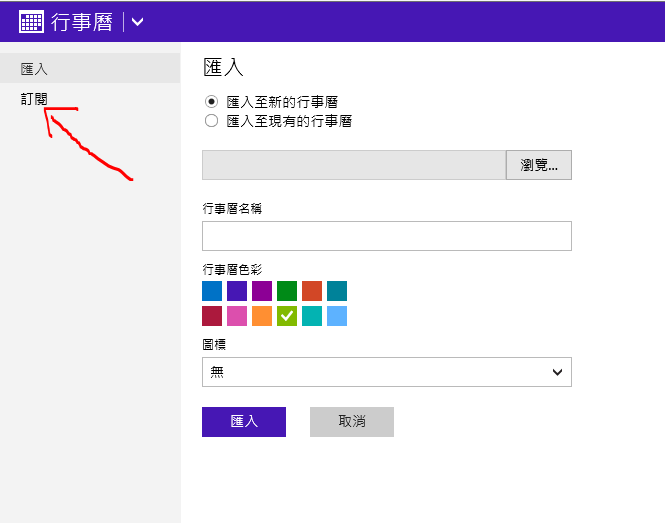Click the 行事曆 title text in header
Screen dimensions: 665x523
tap(82, 22)
